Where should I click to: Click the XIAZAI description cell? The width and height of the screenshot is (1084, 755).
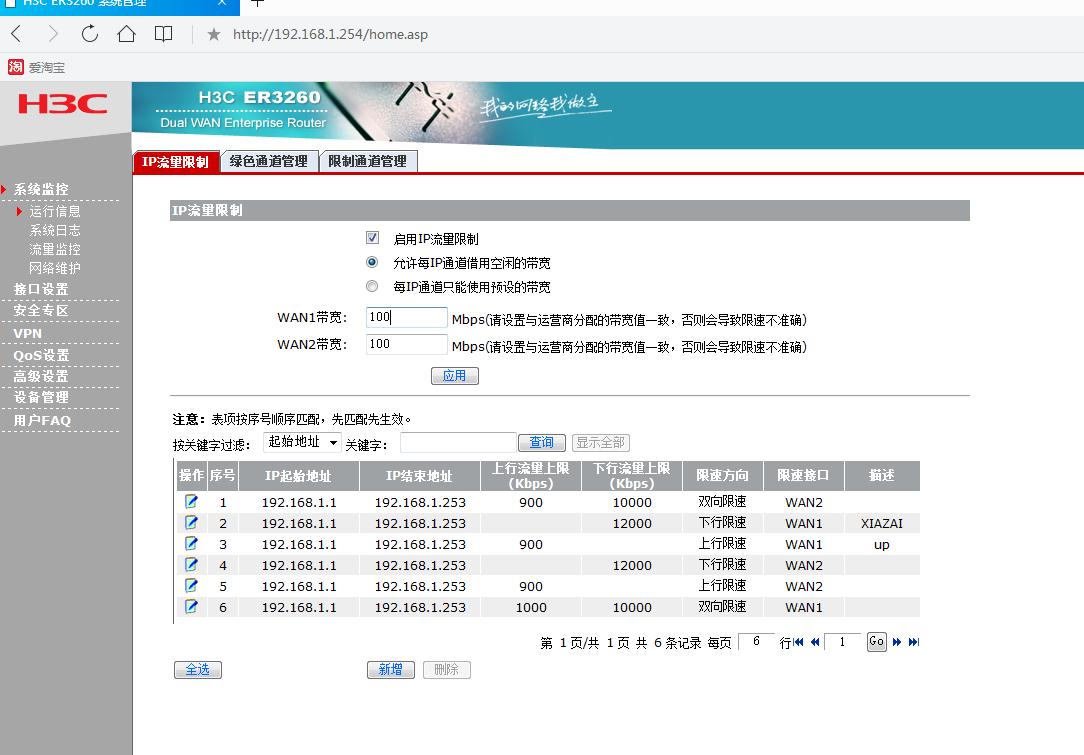[881, 523]
